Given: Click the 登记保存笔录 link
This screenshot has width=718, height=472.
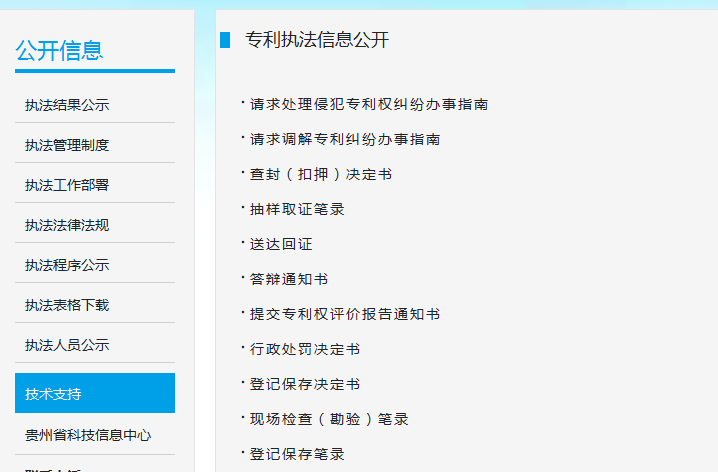Looking at the screenshot, I should point(297,454).
